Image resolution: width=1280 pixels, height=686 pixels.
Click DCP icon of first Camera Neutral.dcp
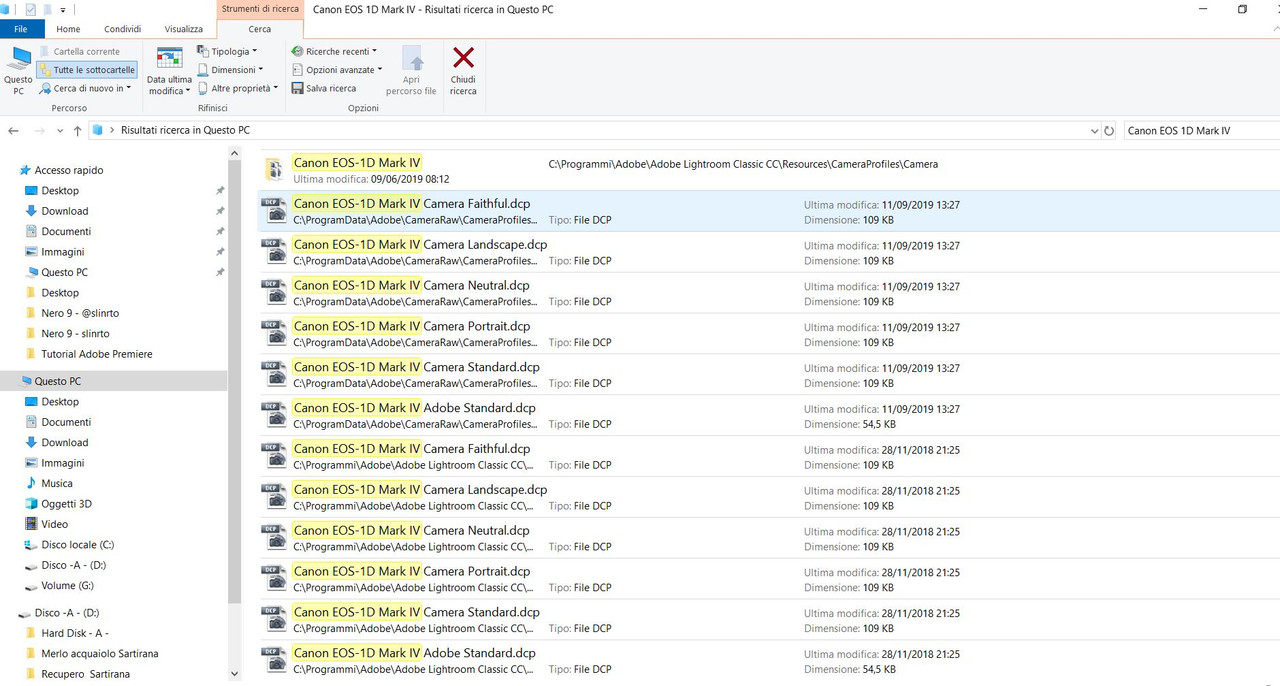tap(273, 292)
